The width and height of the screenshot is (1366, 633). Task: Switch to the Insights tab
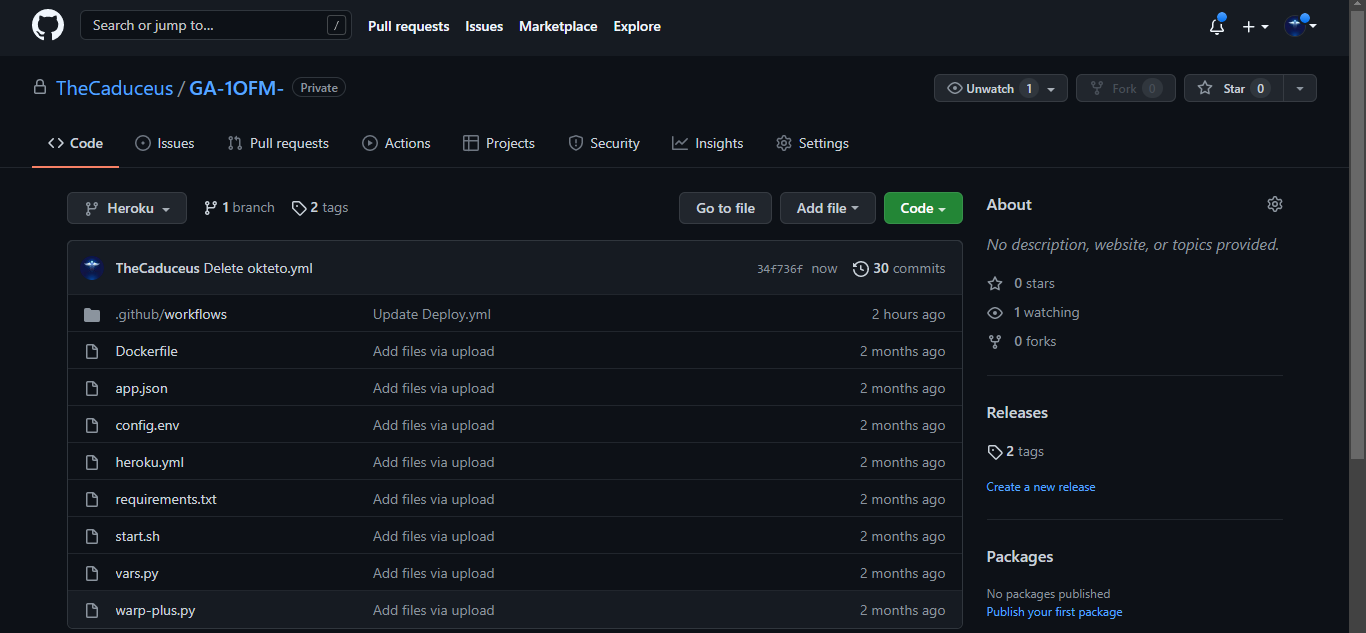(x=708, y=143)
